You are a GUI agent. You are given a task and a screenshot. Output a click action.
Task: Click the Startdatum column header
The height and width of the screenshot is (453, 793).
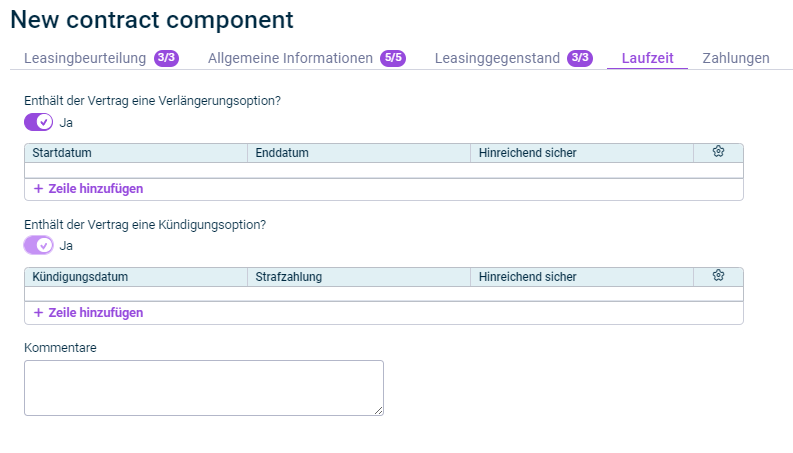(136, 153)
